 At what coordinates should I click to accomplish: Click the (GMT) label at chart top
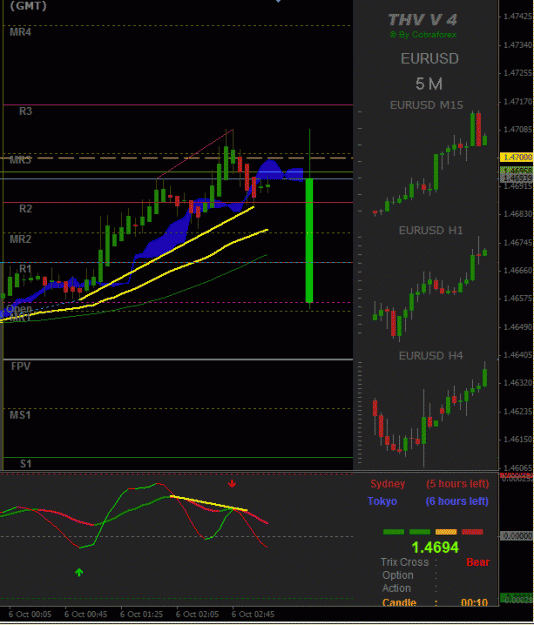pos(28,6)
